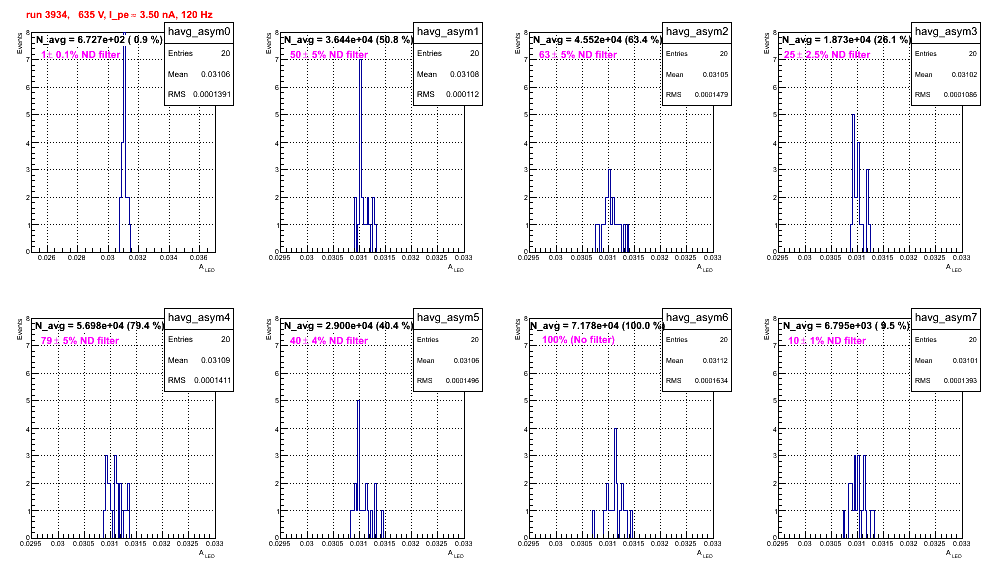Click RMS 0.0001496 in havg_asym5 box
Image resolution: width=996 pixels, height=572 pixels.
pyautogui.click(x=448, y=381)
